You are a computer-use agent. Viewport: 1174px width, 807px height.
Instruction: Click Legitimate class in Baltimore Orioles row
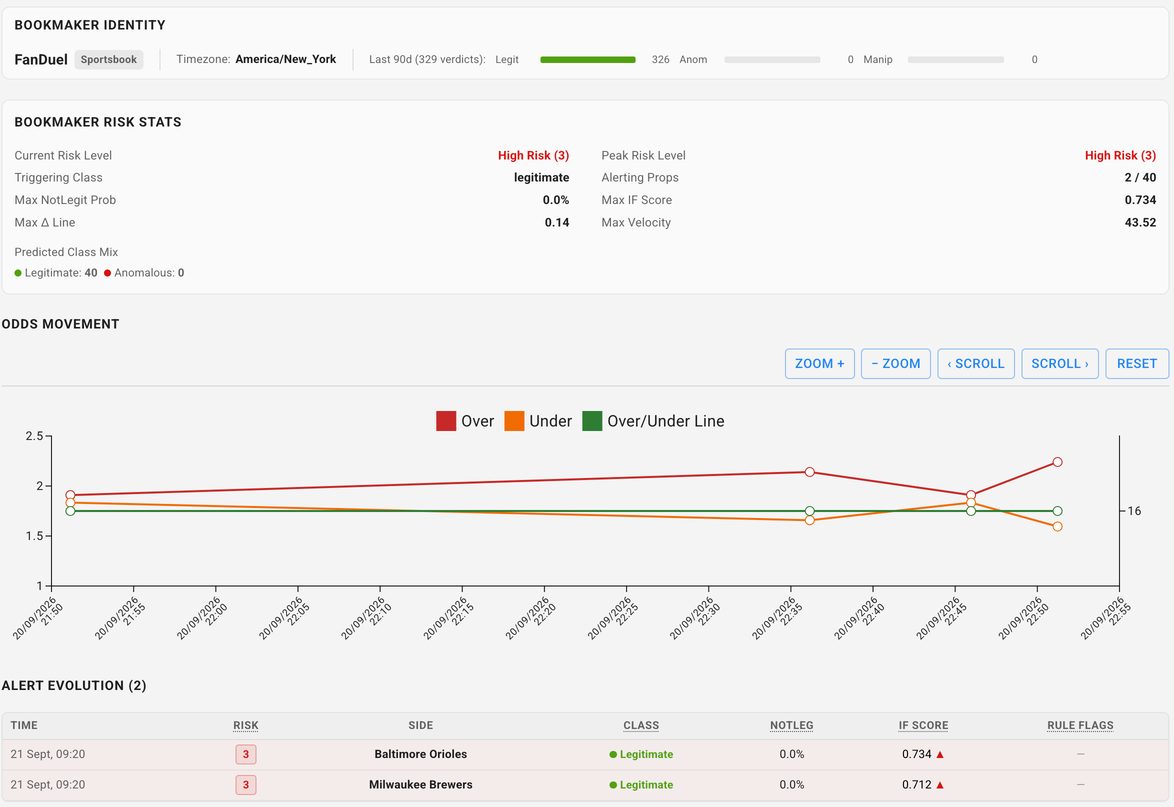pos(641,755)
